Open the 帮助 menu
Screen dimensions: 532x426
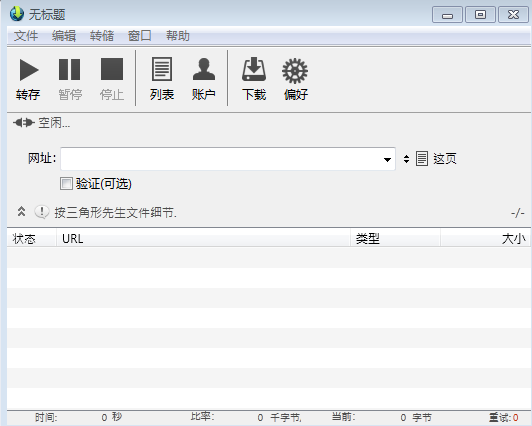[x=177, y=36]
